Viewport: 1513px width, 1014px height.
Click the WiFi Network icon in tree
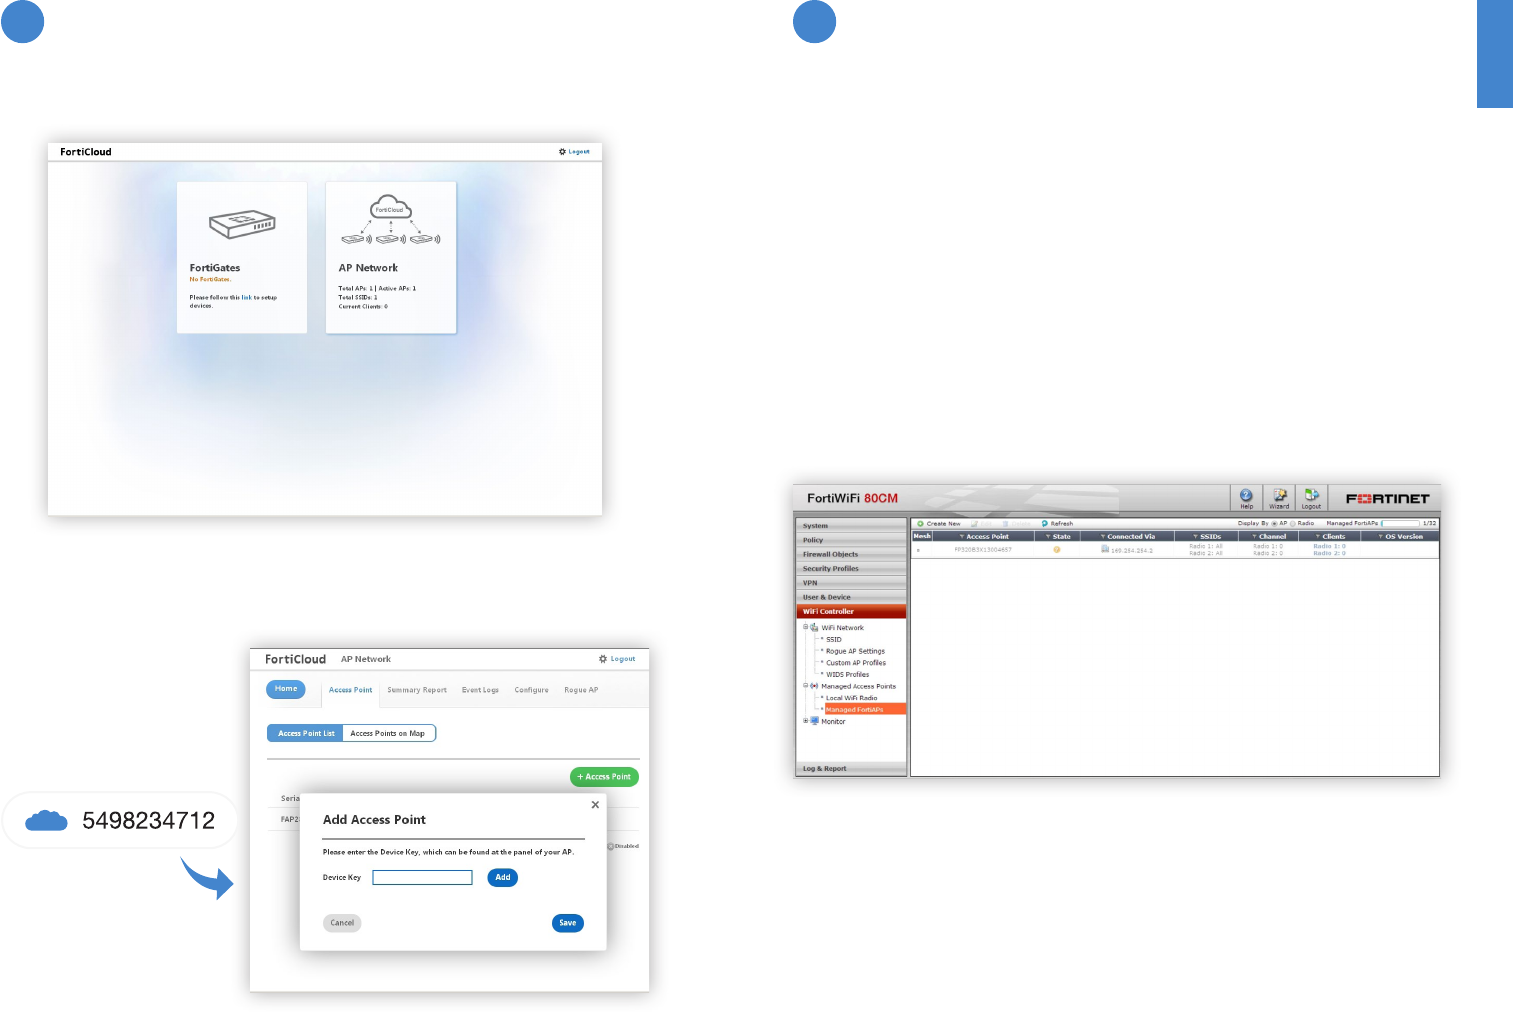pos(814,627)
